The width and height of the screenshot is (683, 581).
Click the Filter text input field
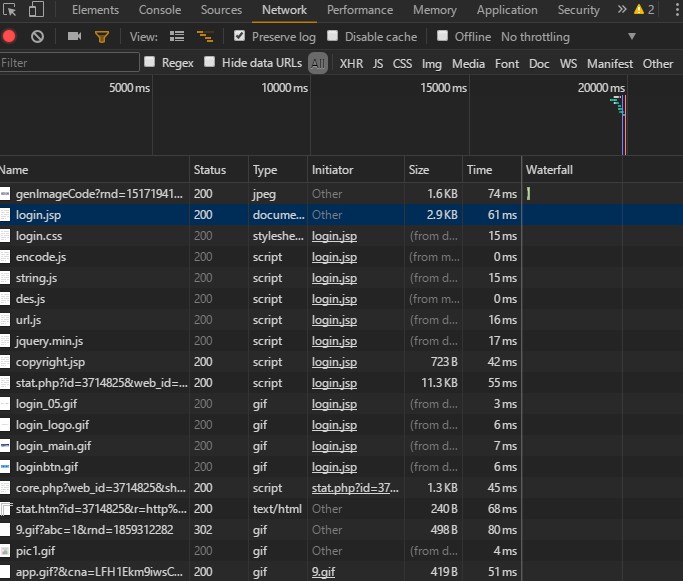point(69,63)
